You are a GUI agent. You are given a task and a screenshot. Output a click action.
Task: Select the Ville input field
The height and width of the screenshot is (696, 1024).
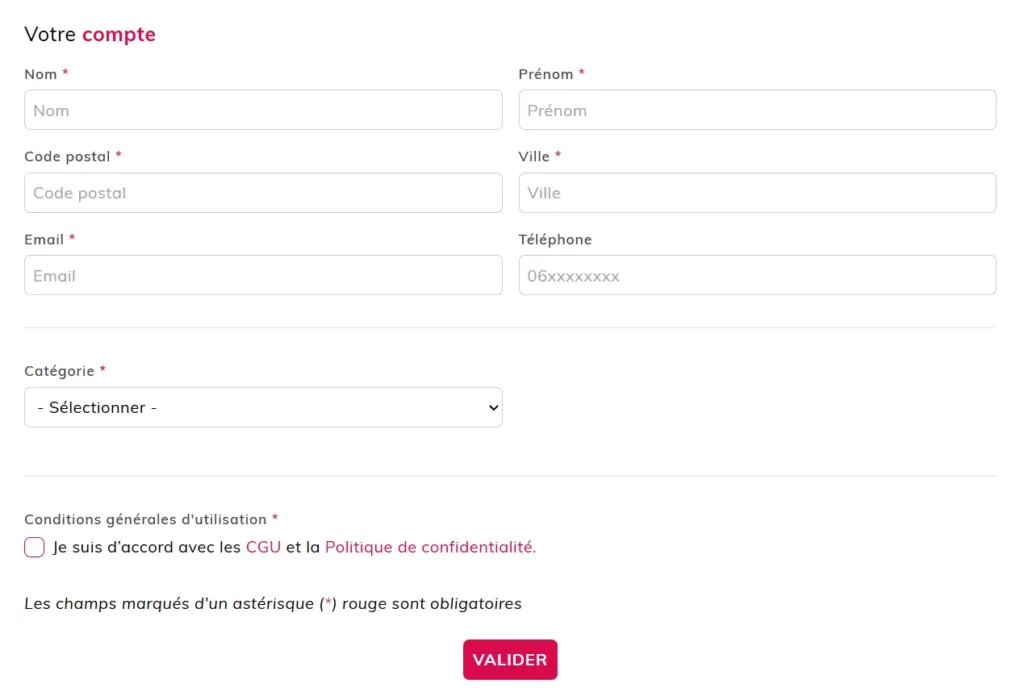pyautogui.click(x=757, y=193)
